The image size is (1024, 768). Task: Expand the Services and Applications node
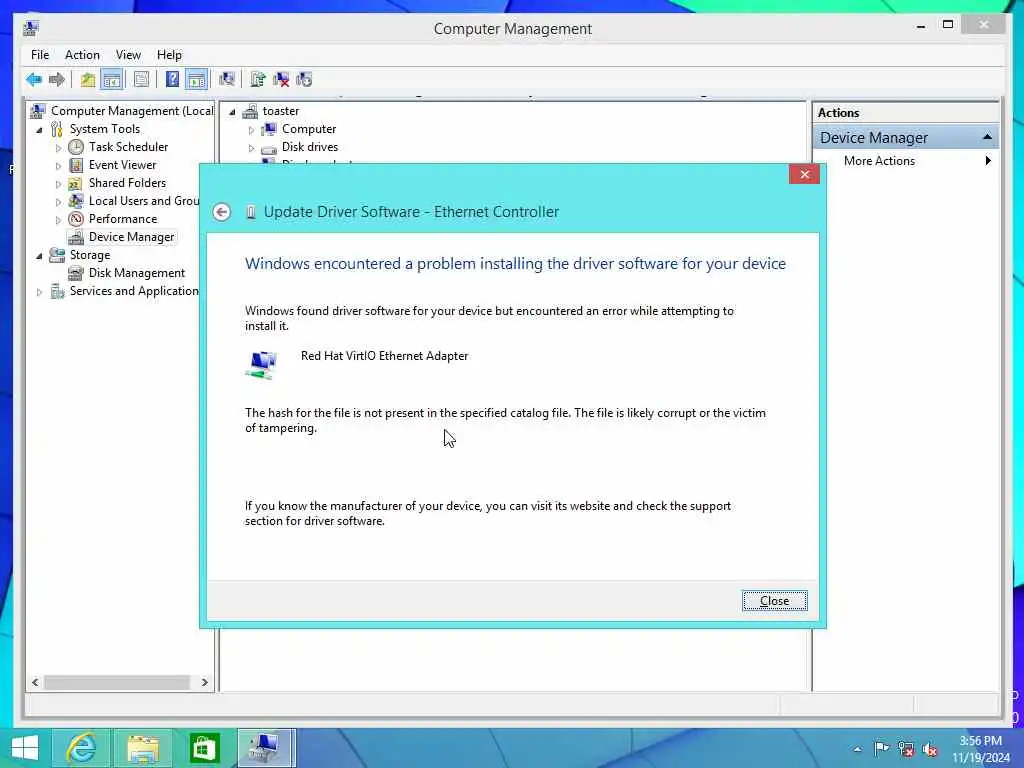click(39, 292)
